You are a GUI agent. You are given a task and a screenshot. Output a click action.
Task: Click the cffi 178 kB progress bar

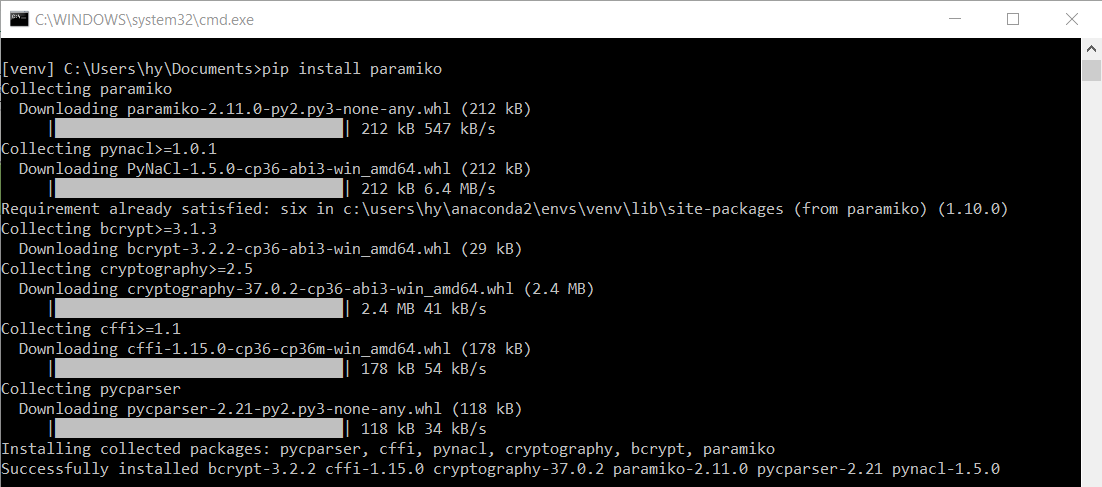click(x=199, y=369)
